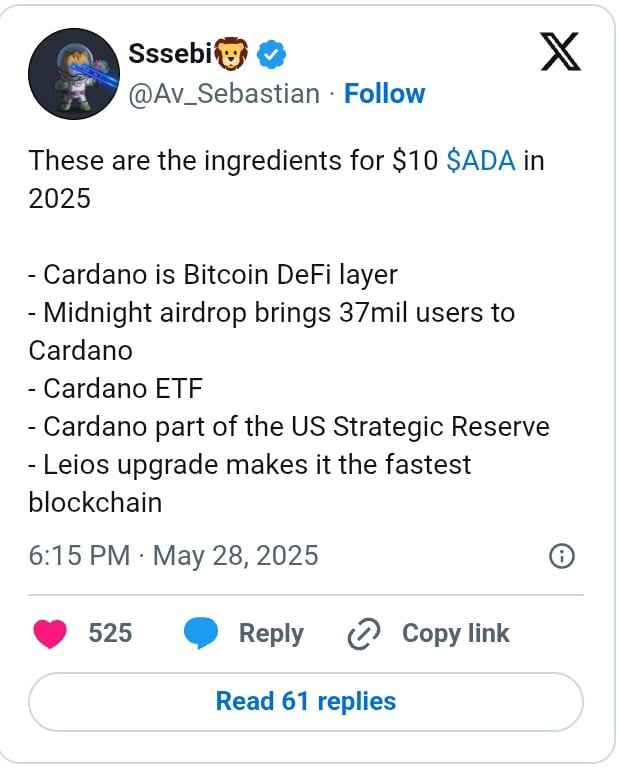Click the Sssebi display name
Screen dimensions: 619x767
[170, 53]
